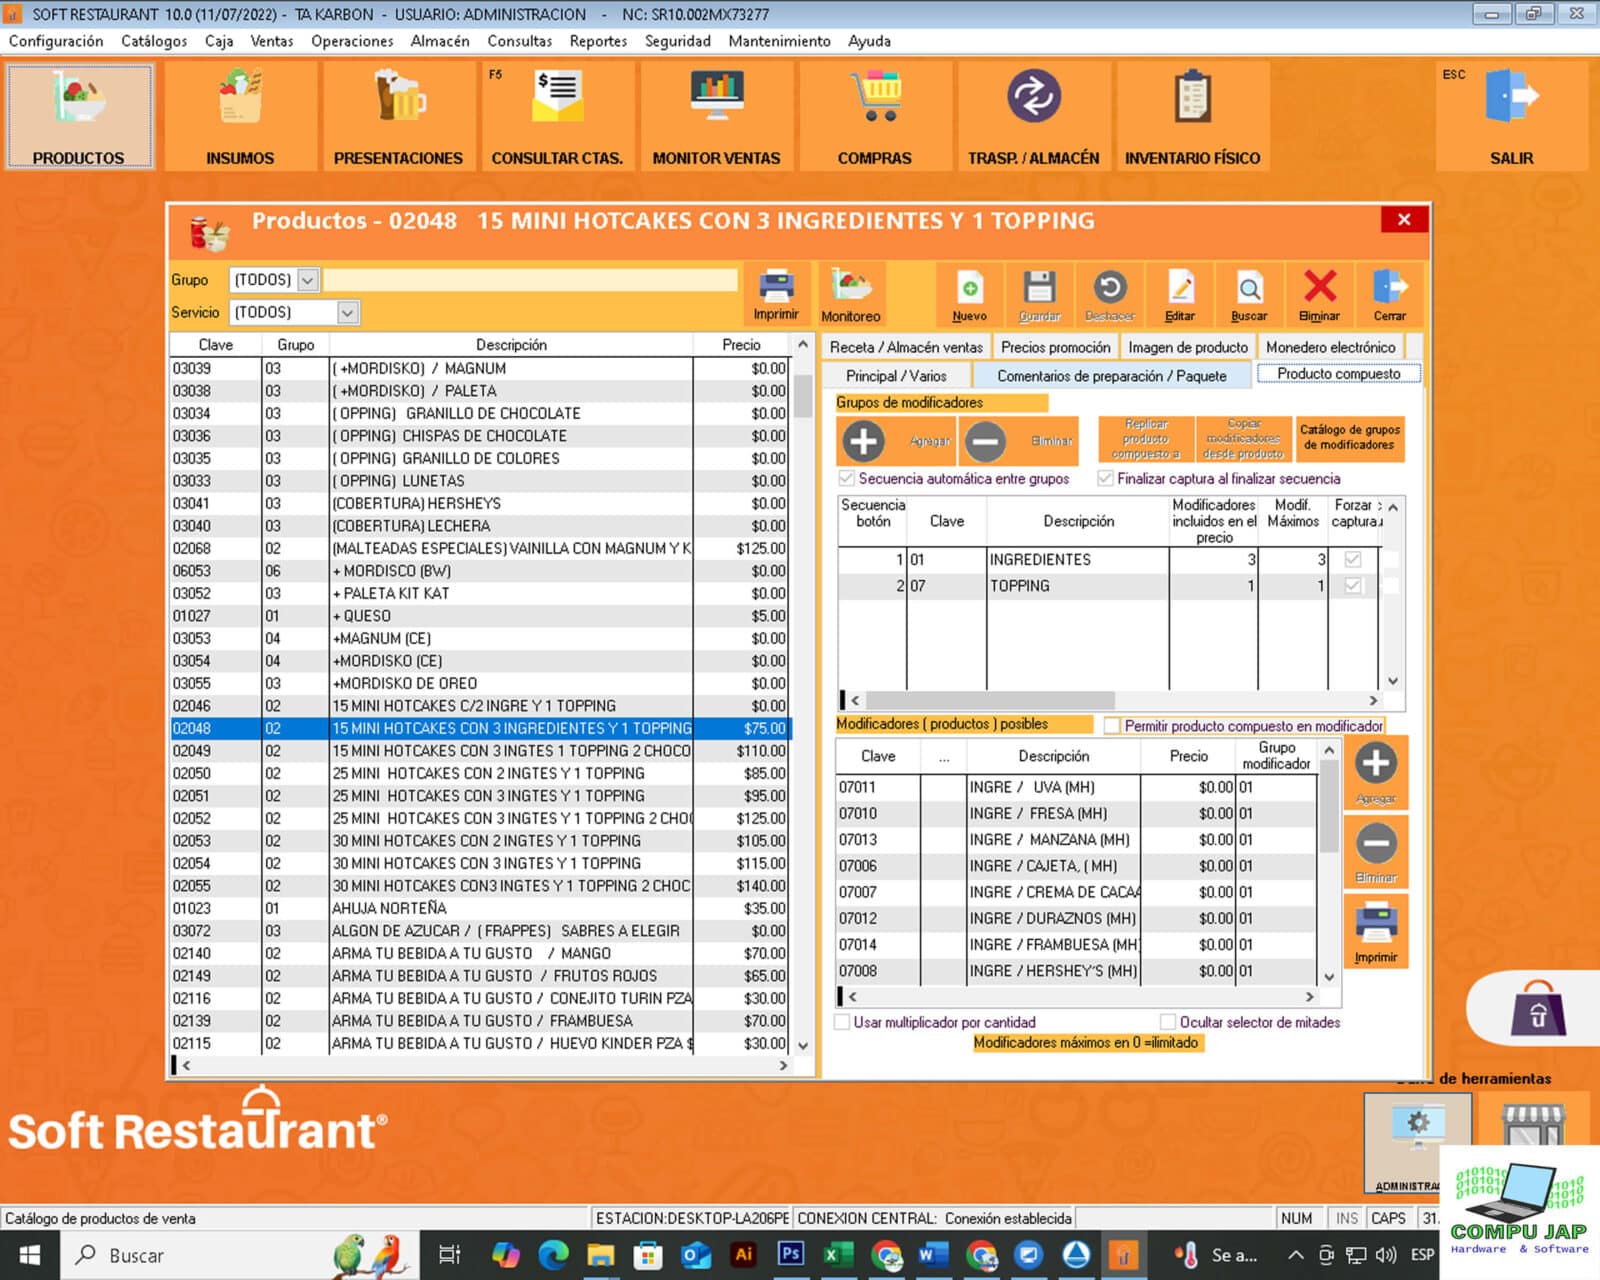Switch to Receta / Almacén ventas tab

[906, 347]
